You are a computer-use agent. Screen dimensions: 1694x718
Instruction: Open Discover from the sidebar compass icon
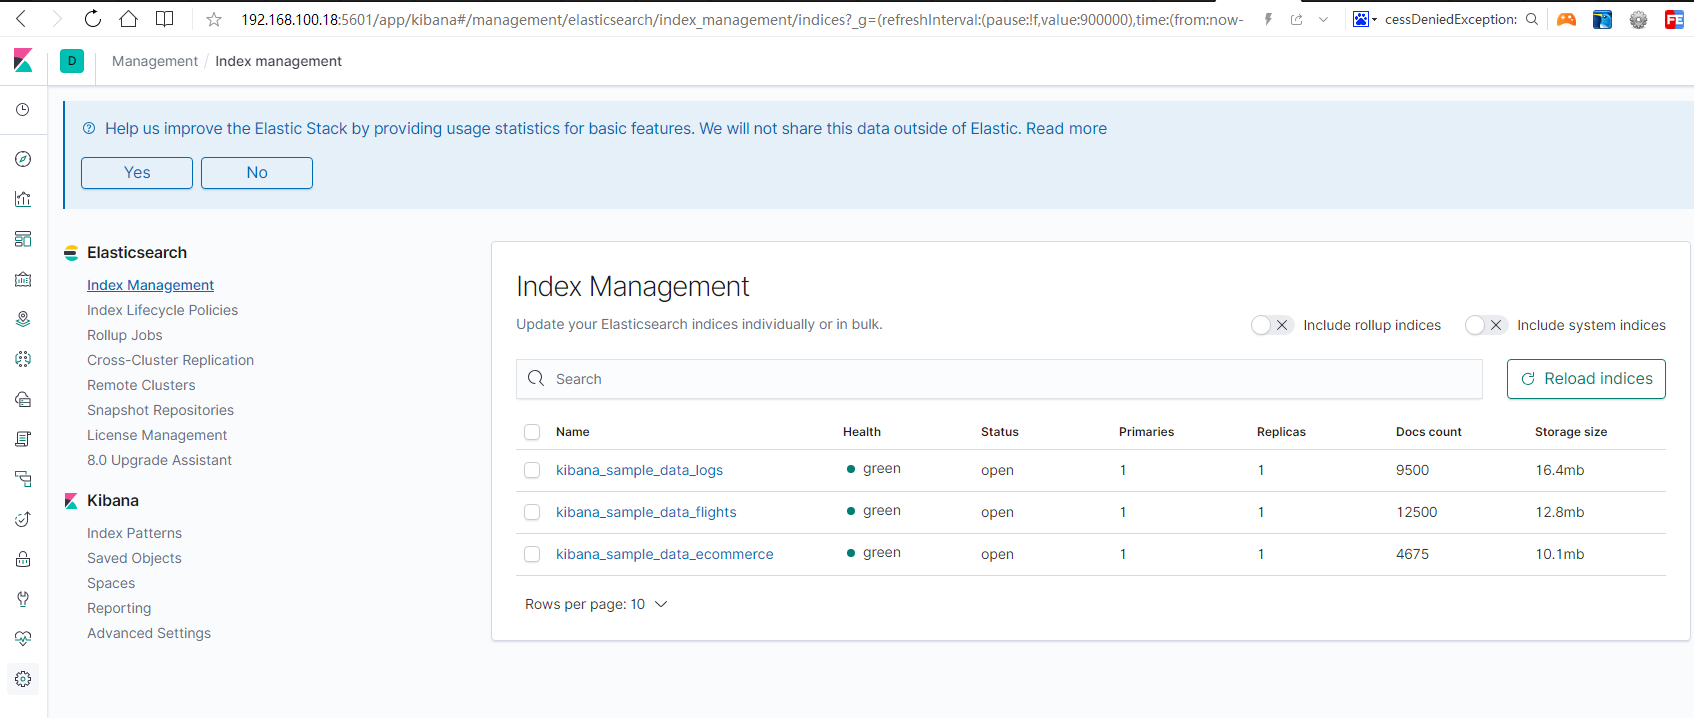tap(23, 159)
